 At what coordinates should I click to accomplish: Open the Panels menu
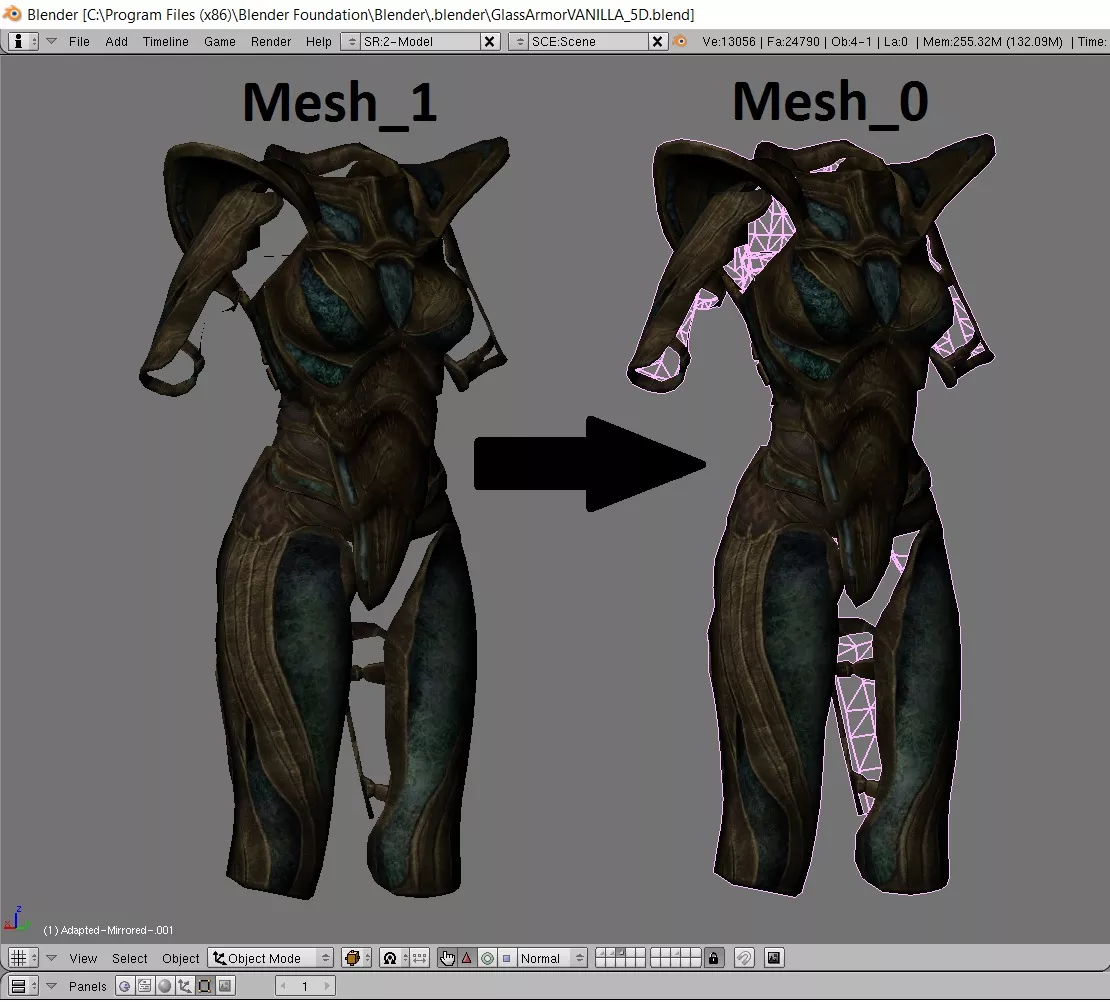tap(87, 986)
